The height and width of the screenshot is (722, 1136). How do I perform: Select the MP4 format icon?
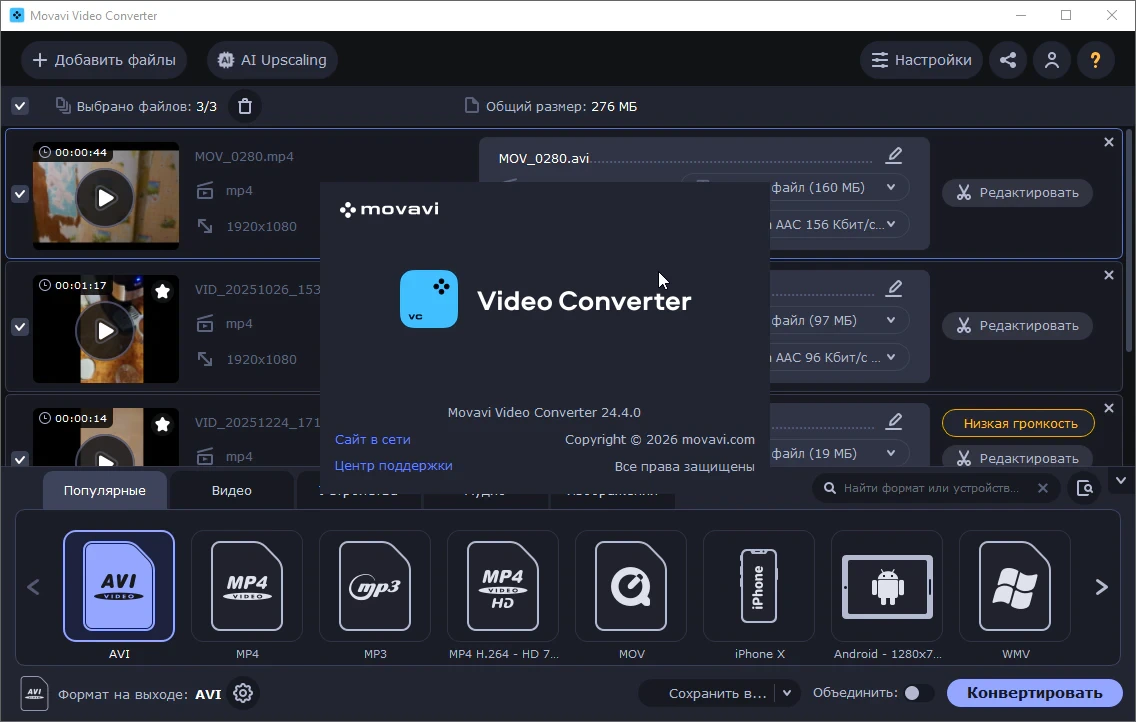click(x=247, y=586)
